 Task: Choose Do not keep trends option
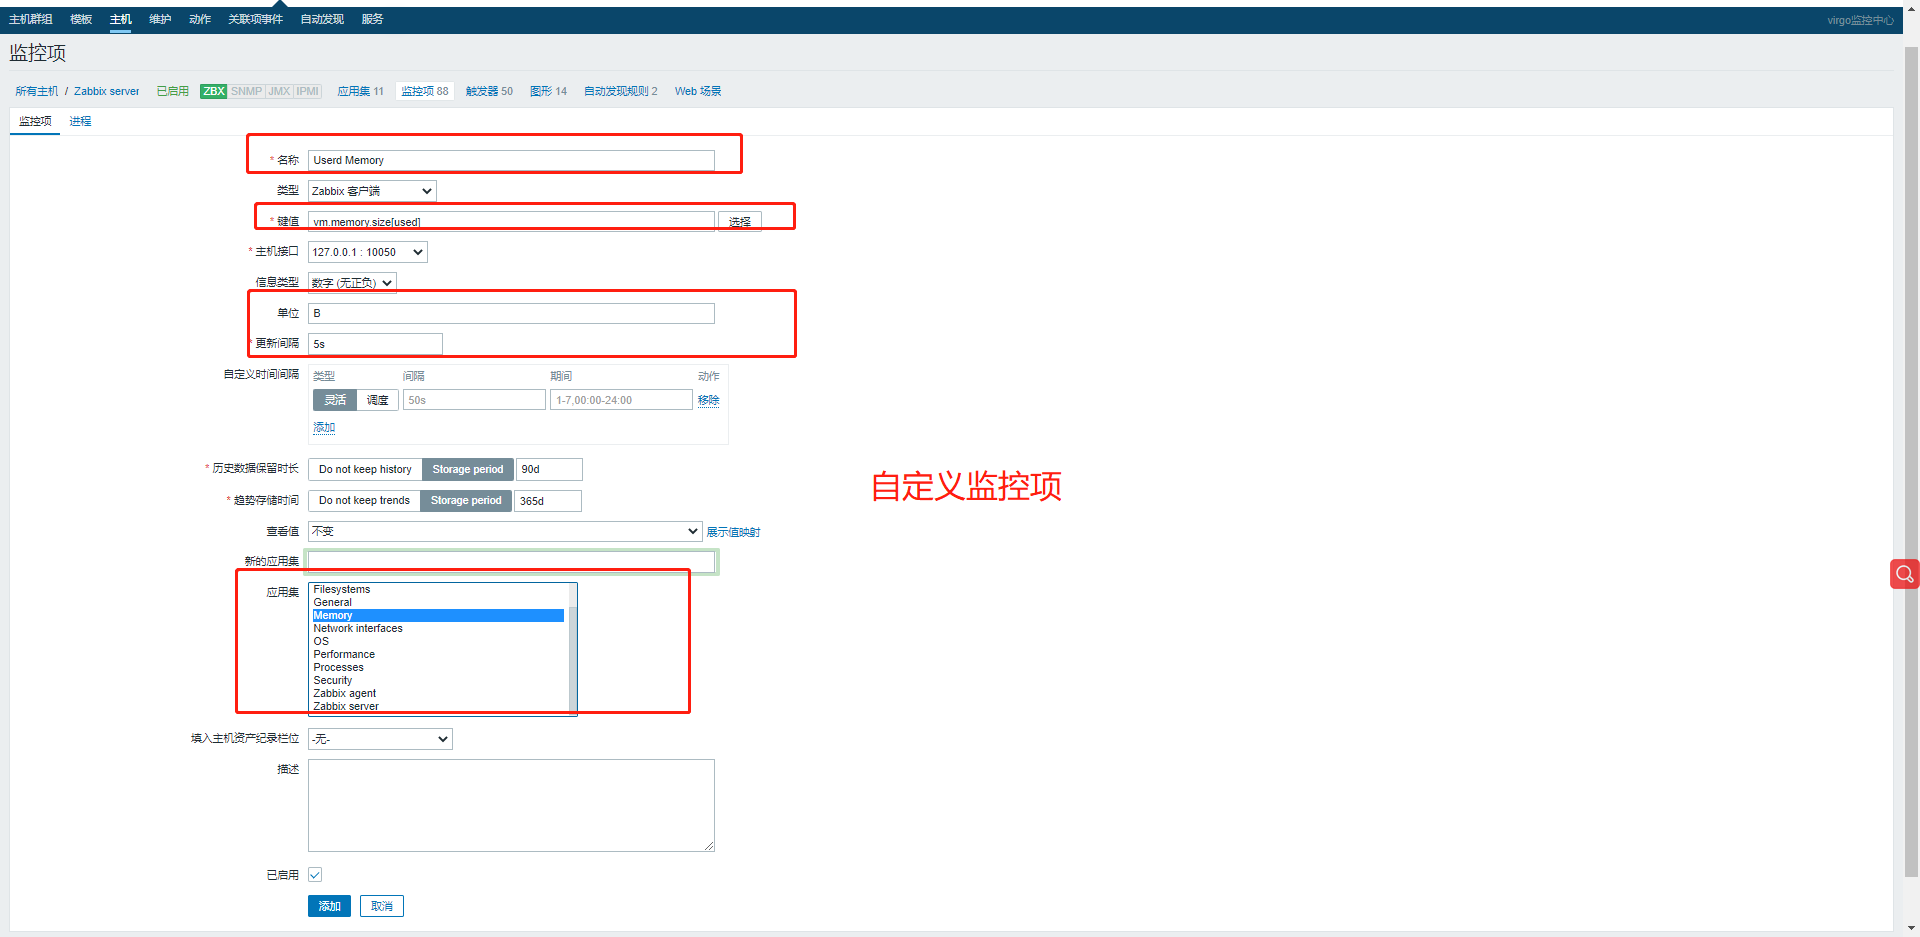point(364,500)
